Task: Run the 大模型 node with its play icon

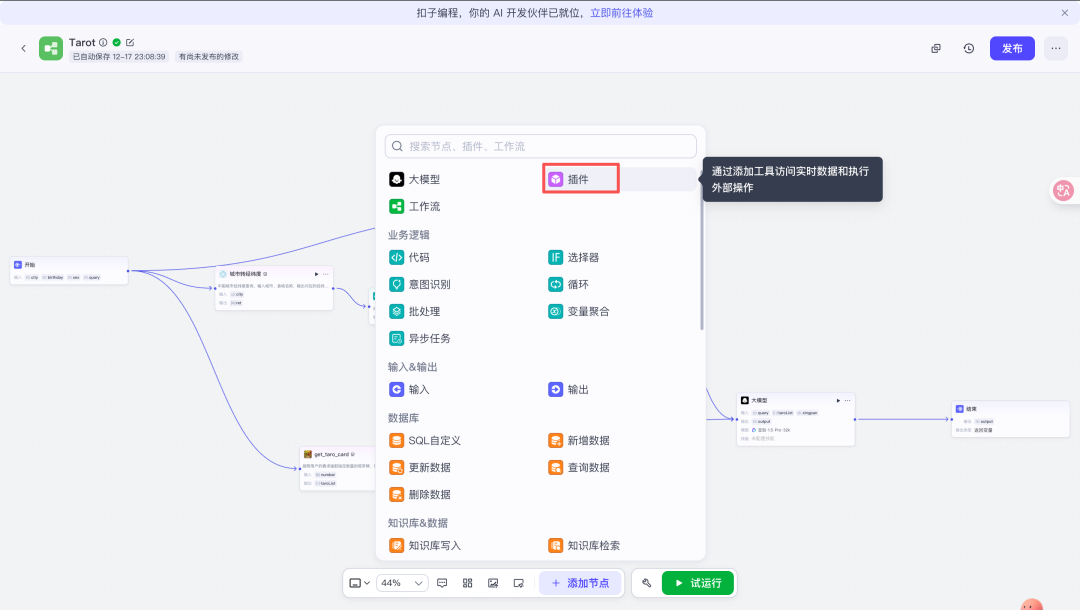Action: [x=838, y=400]
